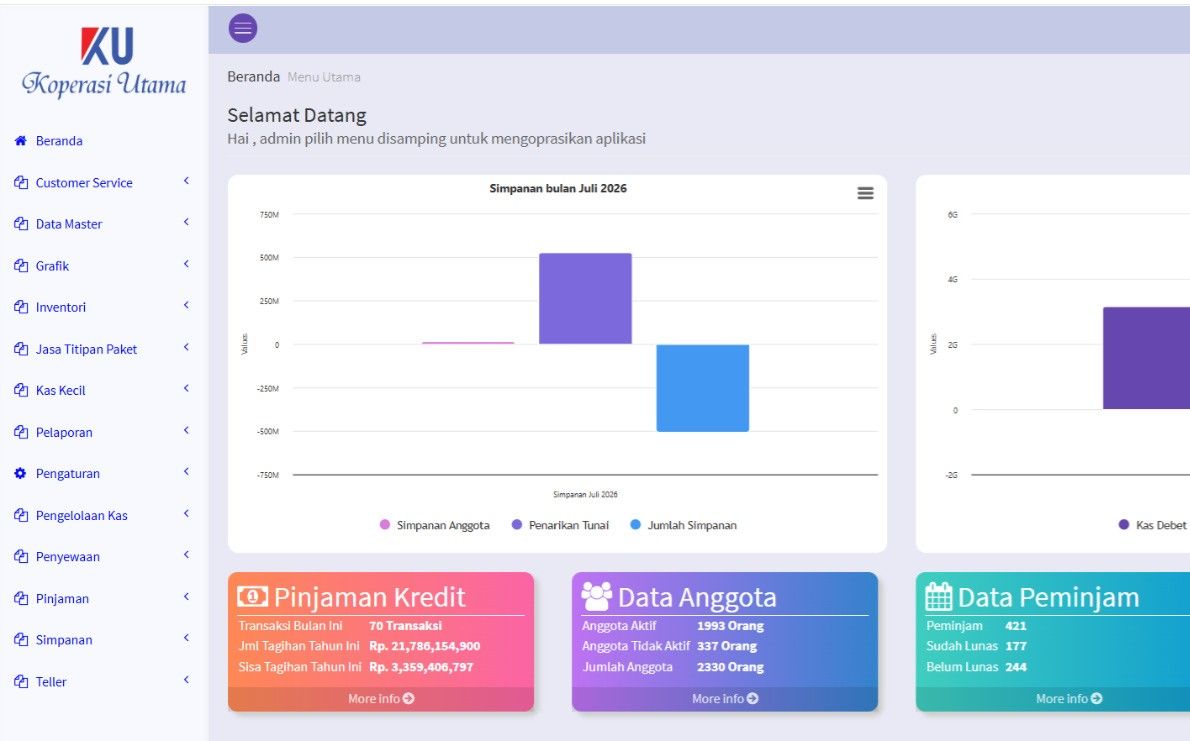Click More info on the Data Anggota card
The width and height of the screenshot is (1190, 741).
click(x=725, y=698)
